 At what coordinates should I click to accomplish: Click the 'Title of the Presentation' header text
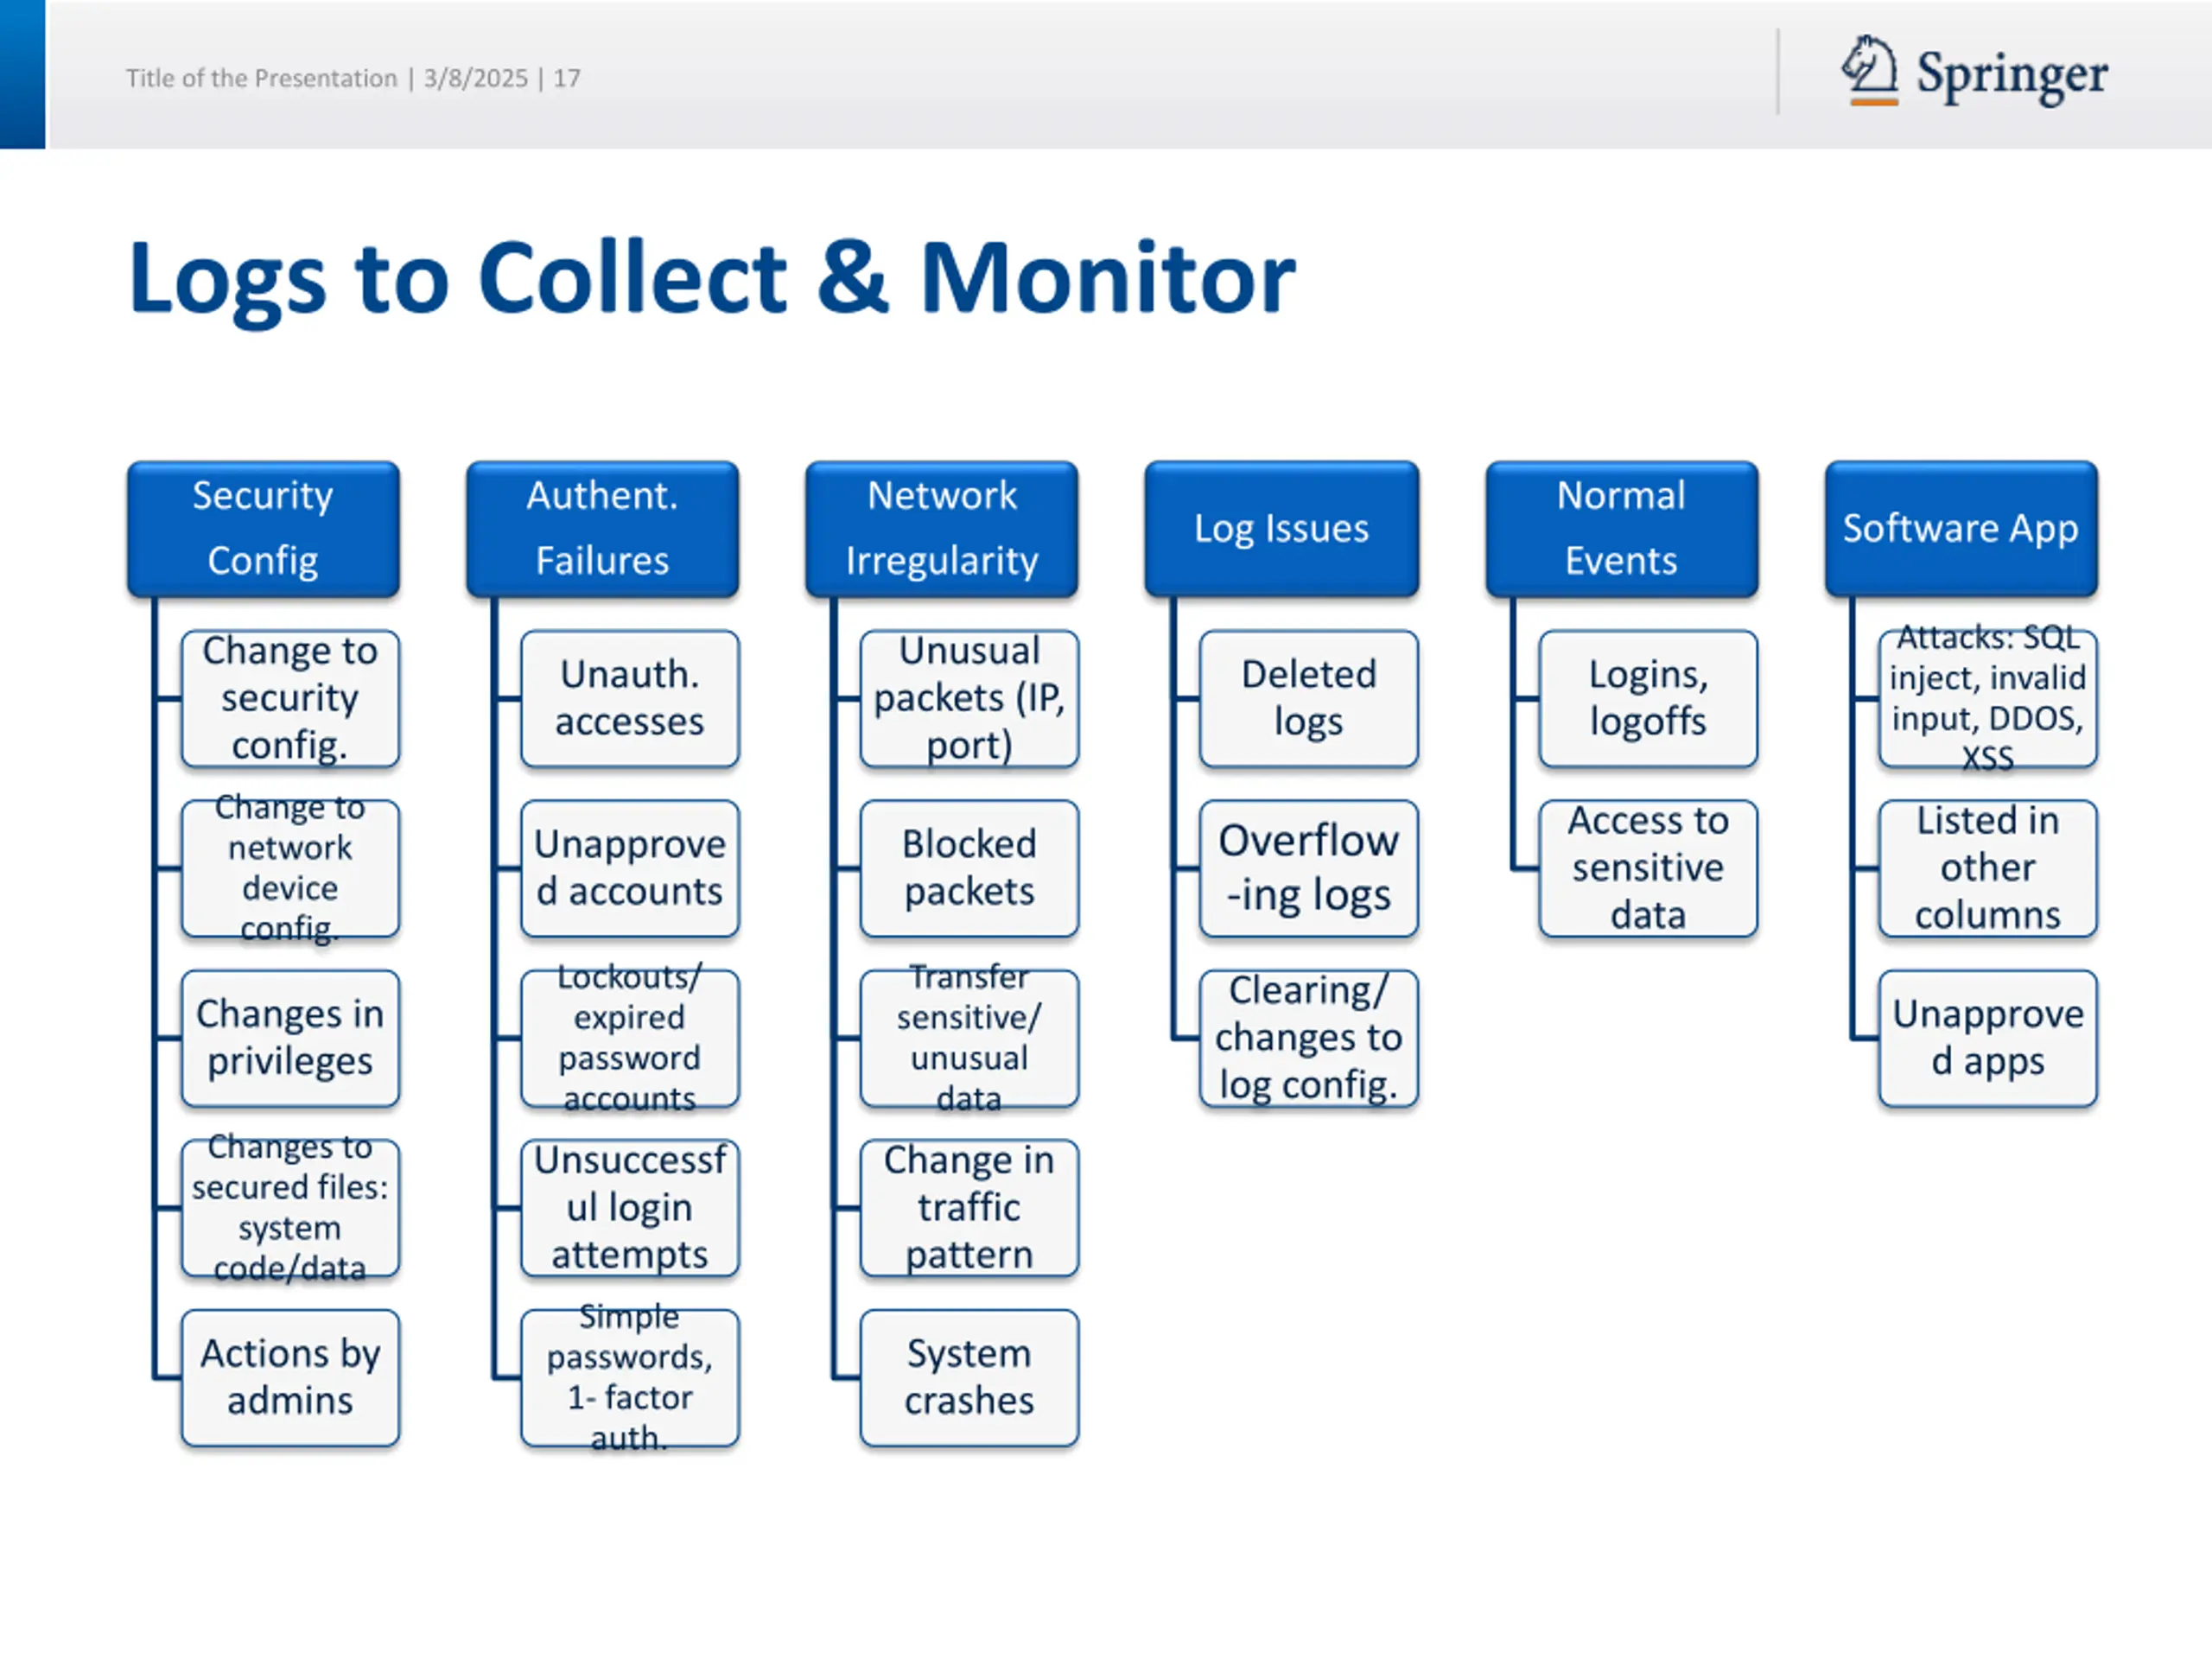coord(261,78)
